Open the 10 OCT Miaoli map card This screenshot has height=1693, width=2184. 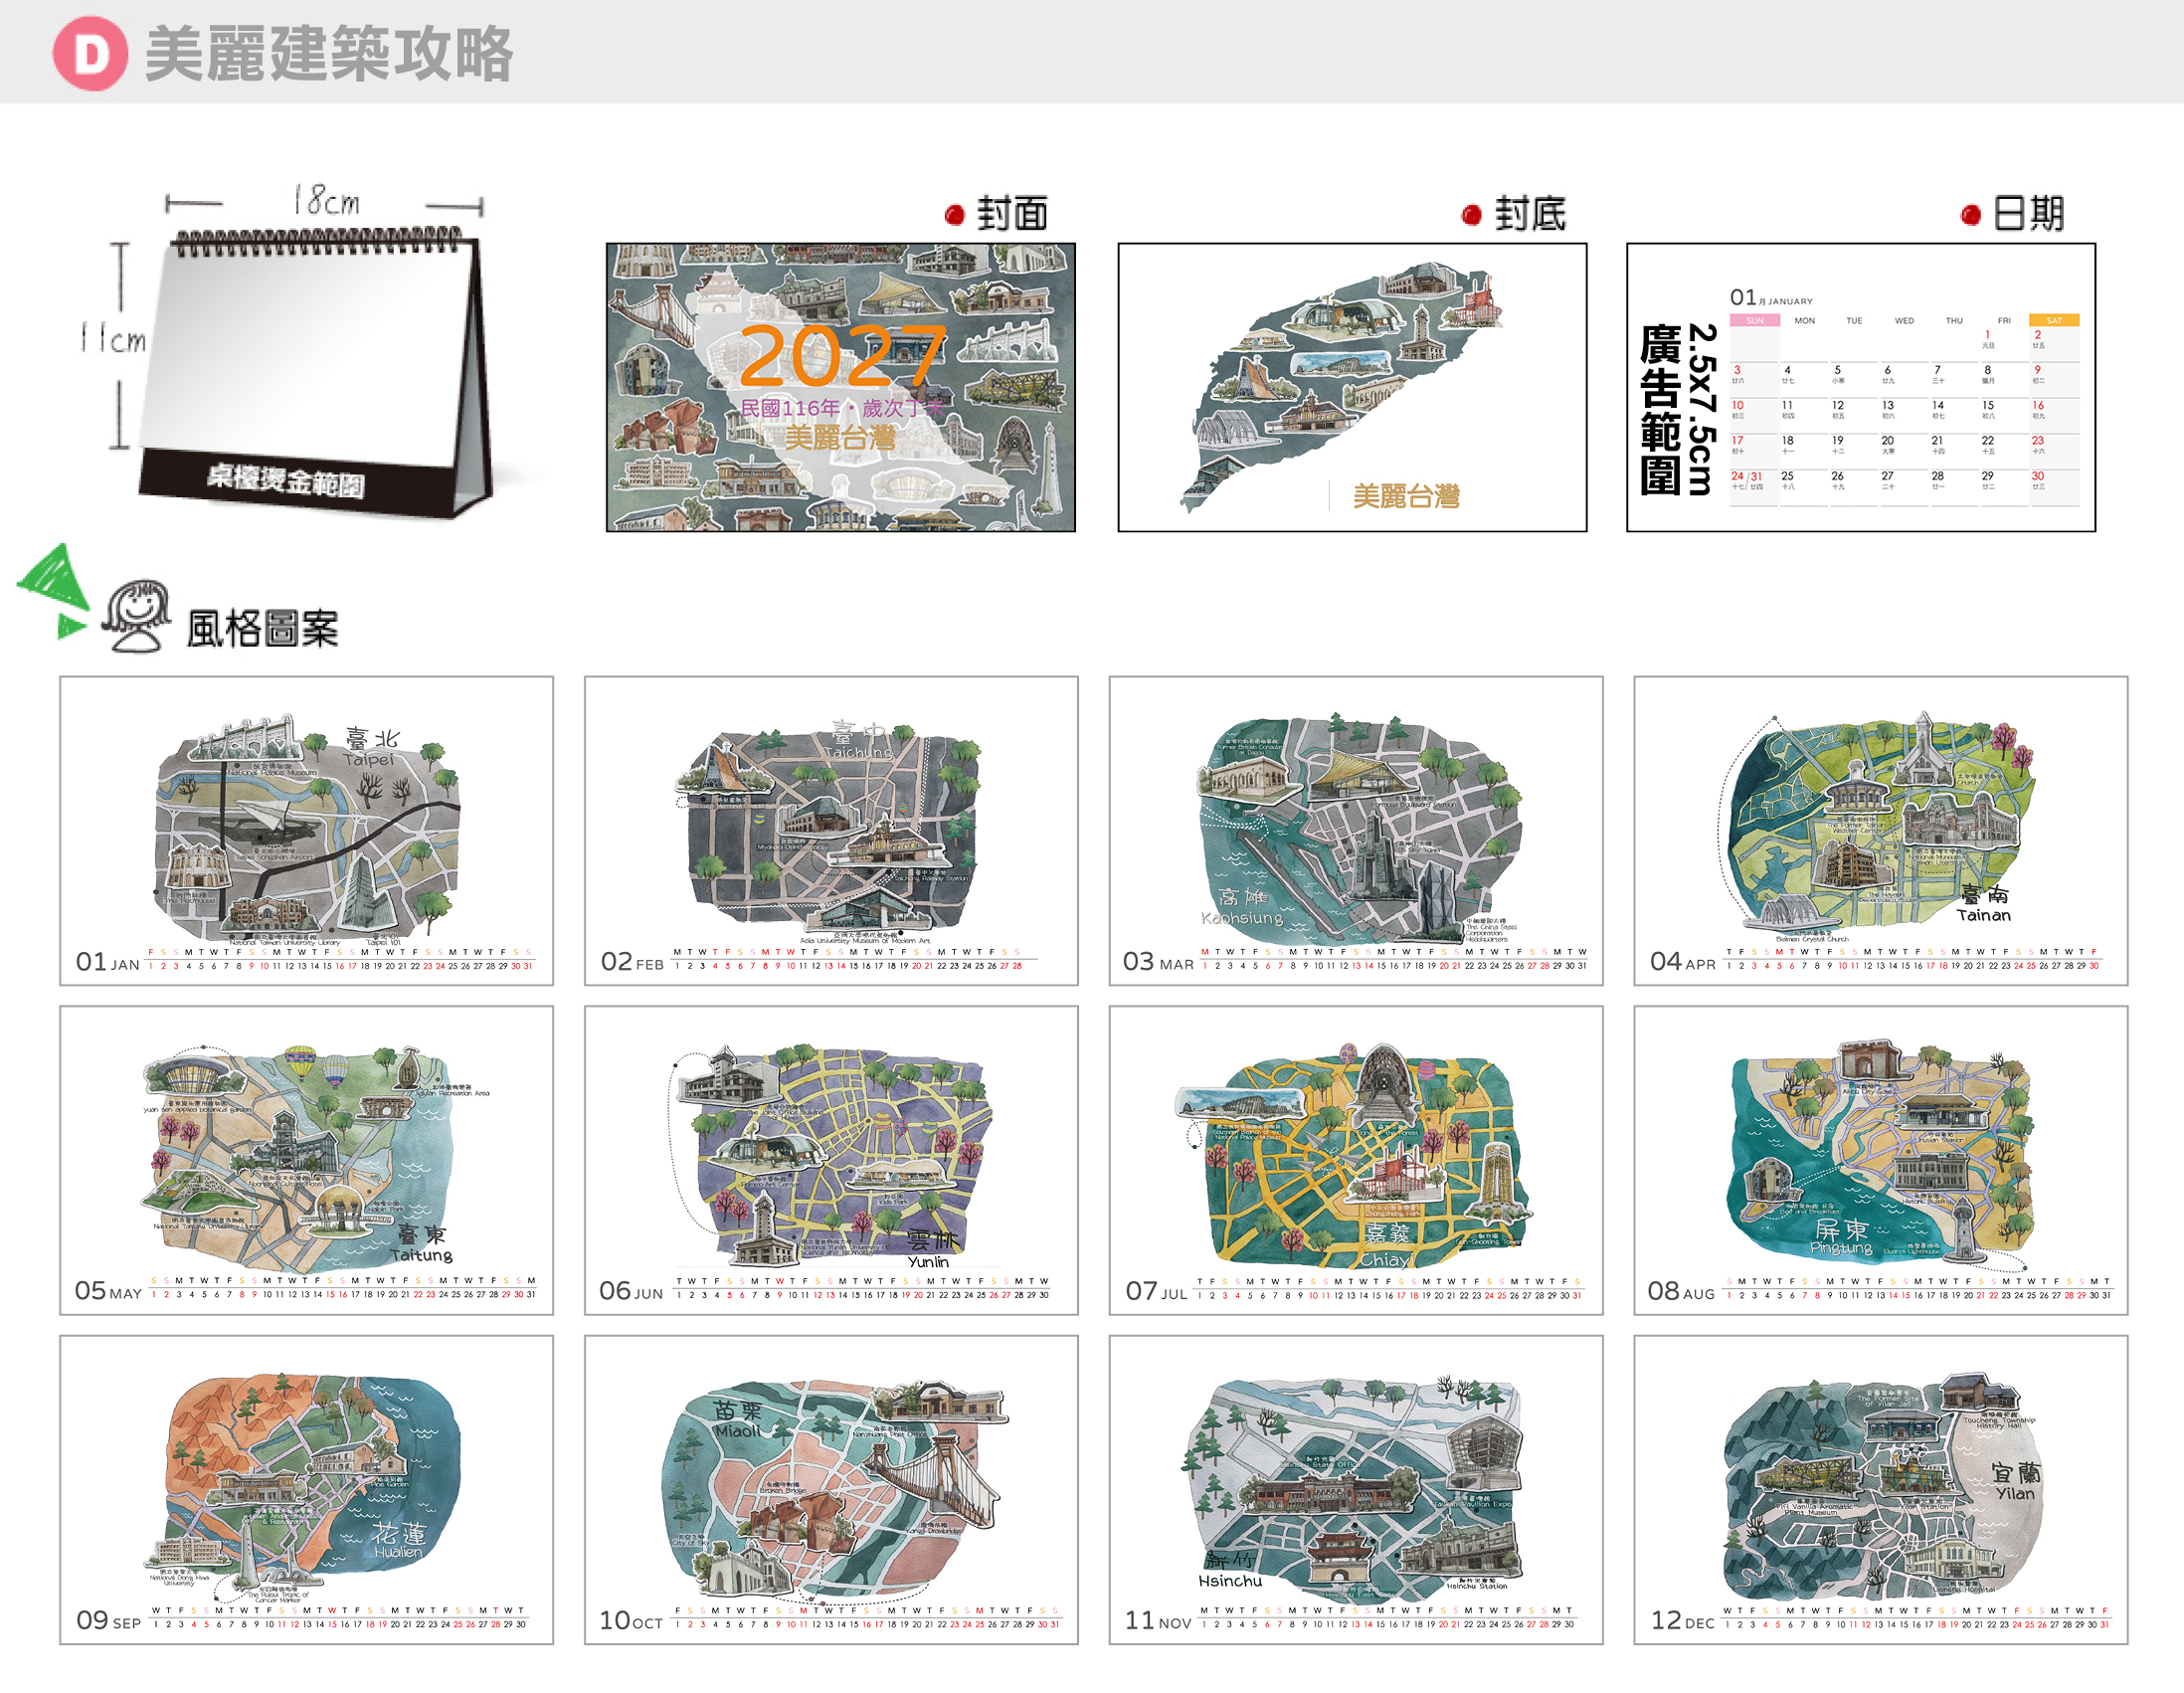click(x=831, y=1490)
